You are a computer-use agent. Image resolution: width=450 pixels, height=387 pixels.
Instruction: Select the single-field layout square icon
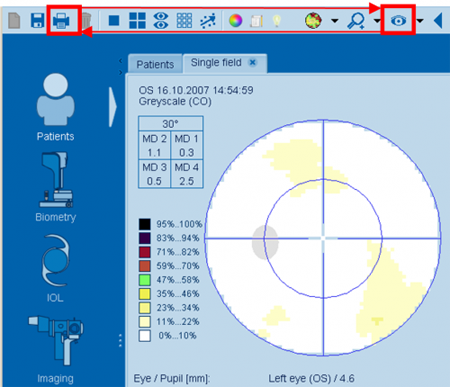pos(114,21)
